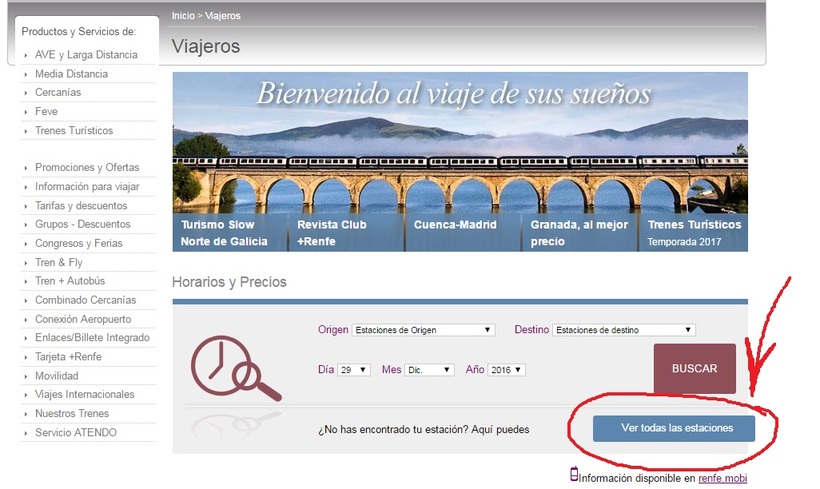The image size is (820, 489).
Task: Open Tarifas y descuentos
Action: (x=81, y=206)
